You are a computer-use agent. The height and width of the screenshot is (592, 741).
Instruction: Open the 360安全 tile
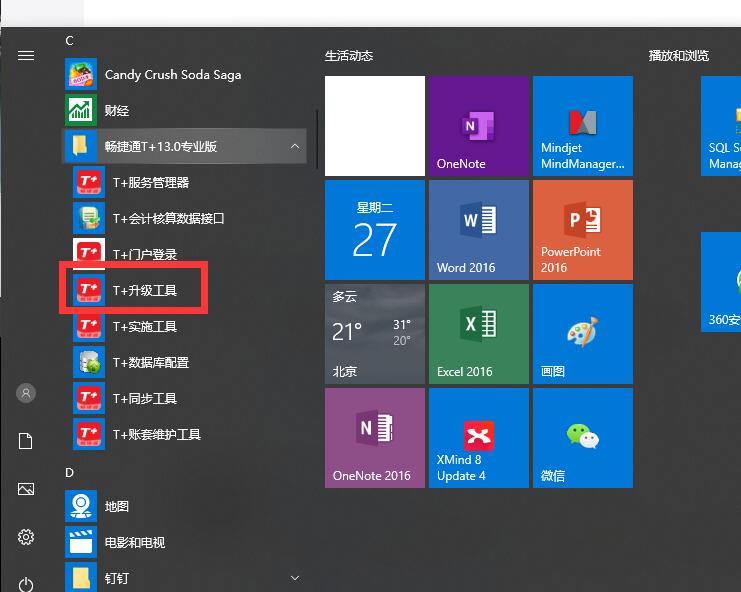click(x=721, y=282)
